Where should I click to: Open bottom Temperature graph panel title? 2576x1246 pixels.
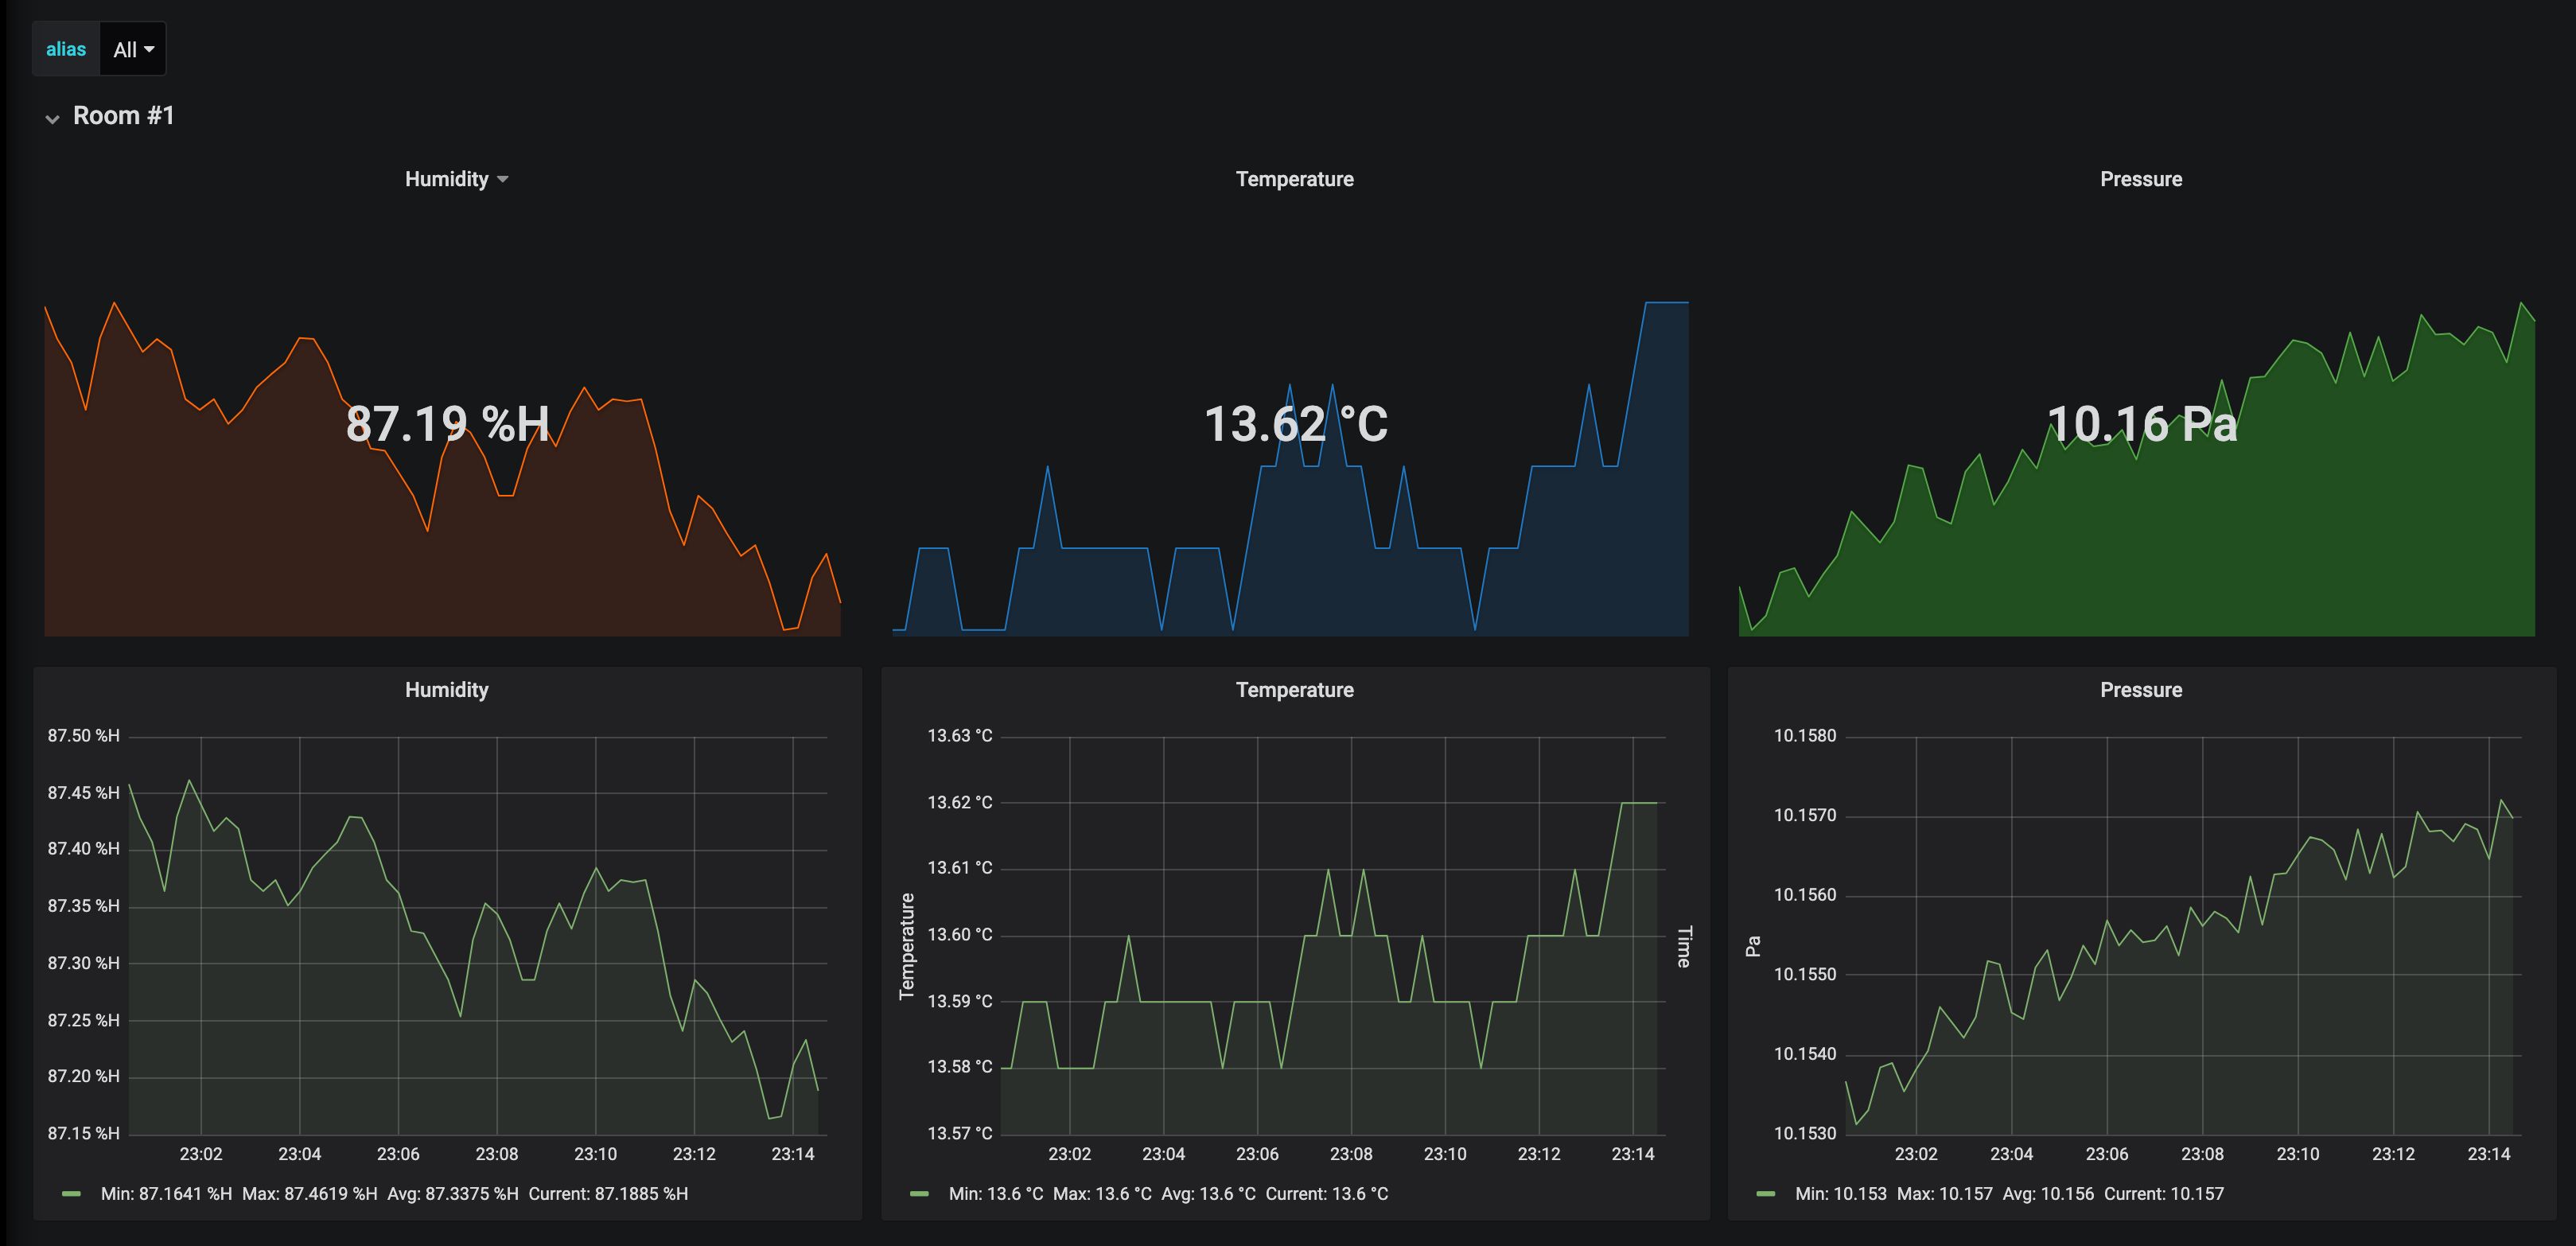1294,690
